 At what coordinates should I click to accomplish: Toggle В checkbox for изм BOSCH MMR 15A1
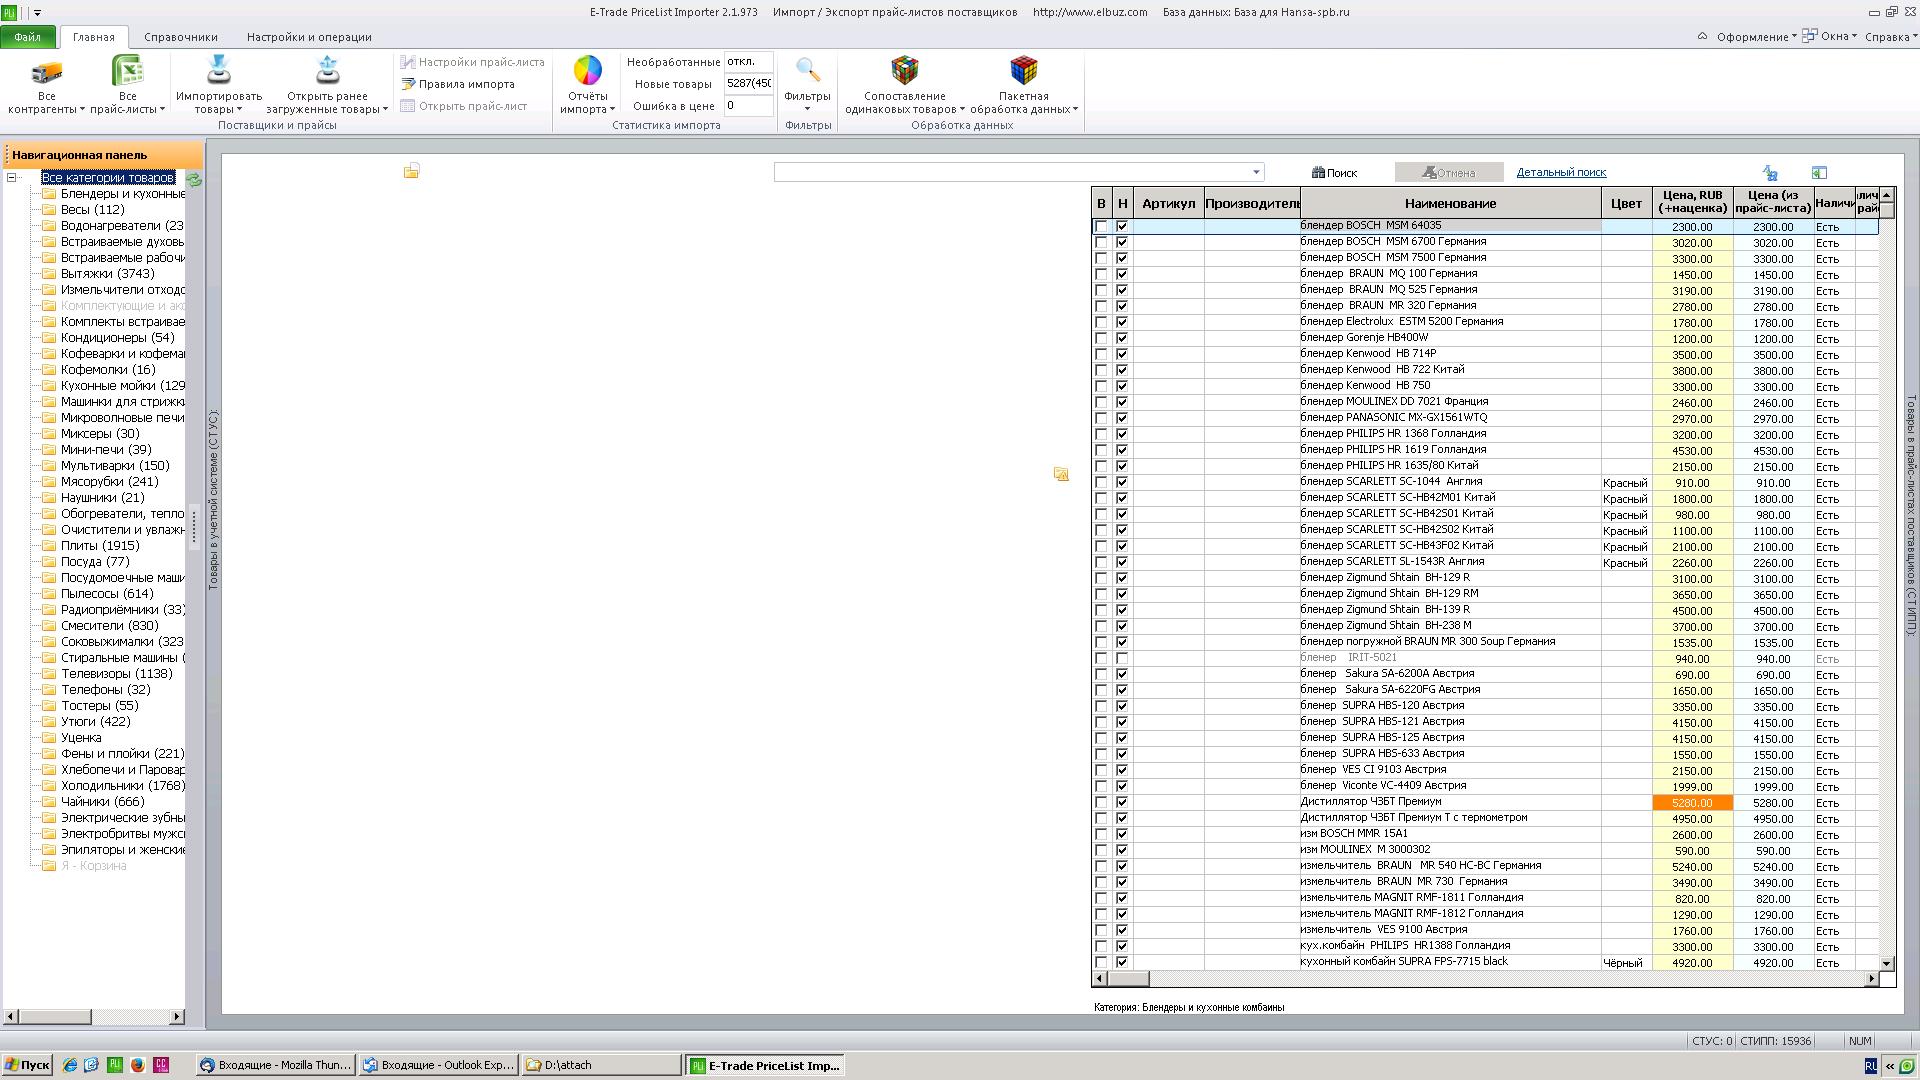tap(1101, 835)
